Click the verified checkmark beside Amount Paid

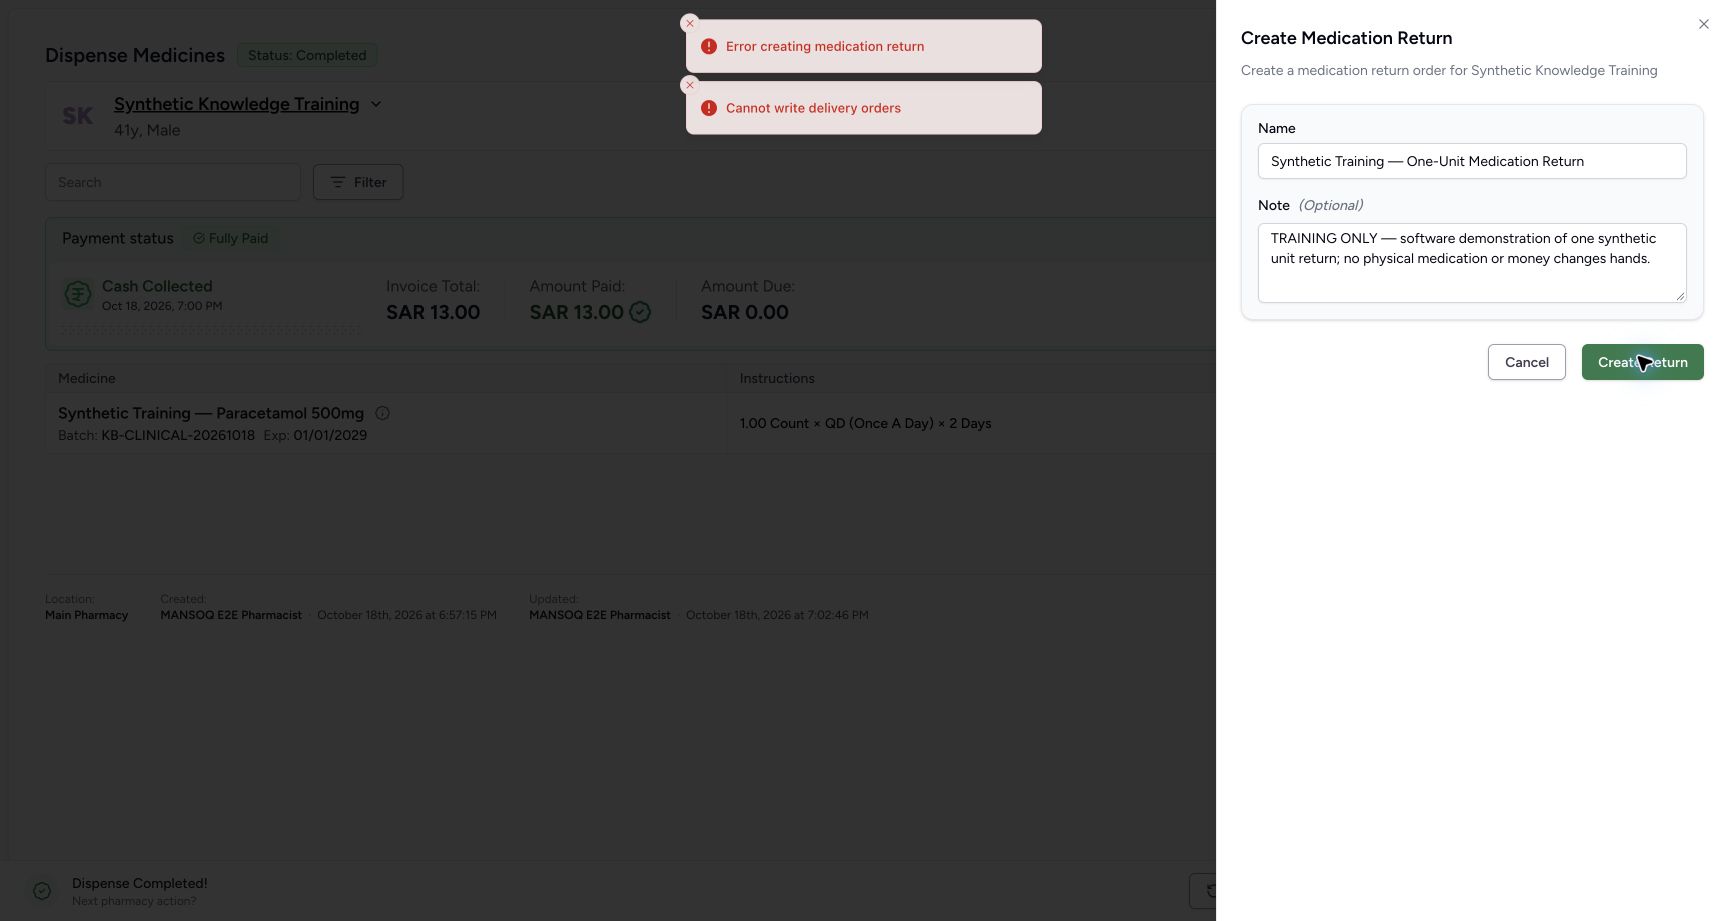(640, 312)
